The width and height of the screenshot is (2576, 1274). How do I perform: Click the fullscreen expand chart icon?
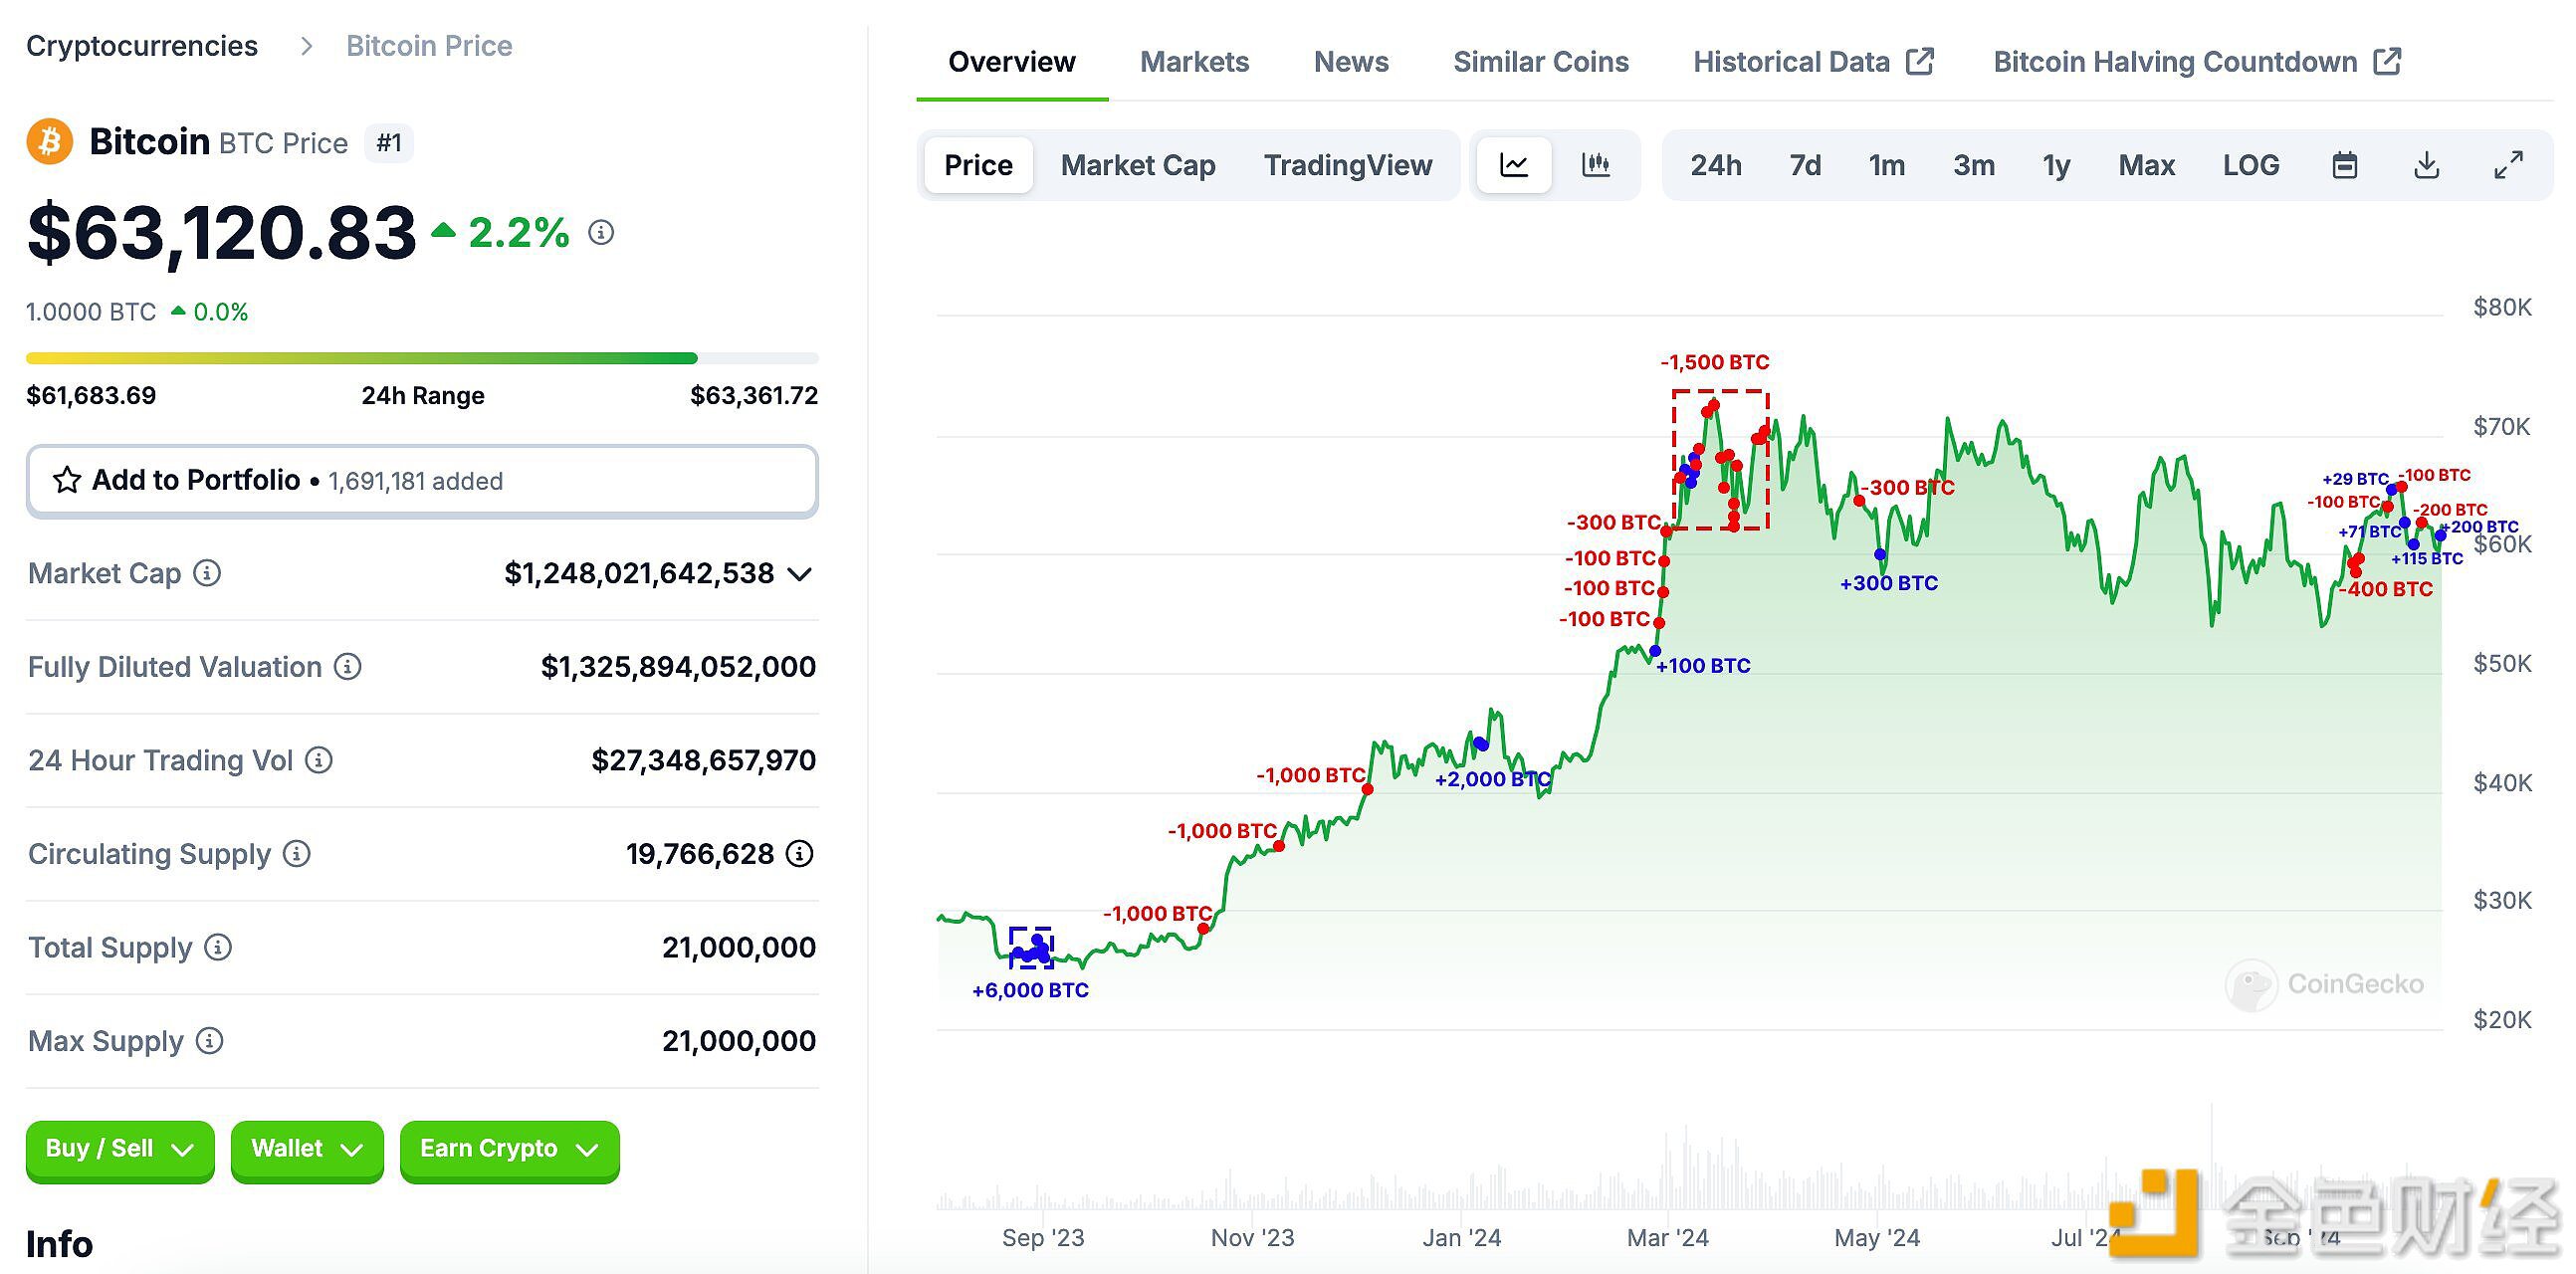[2508, 165]
